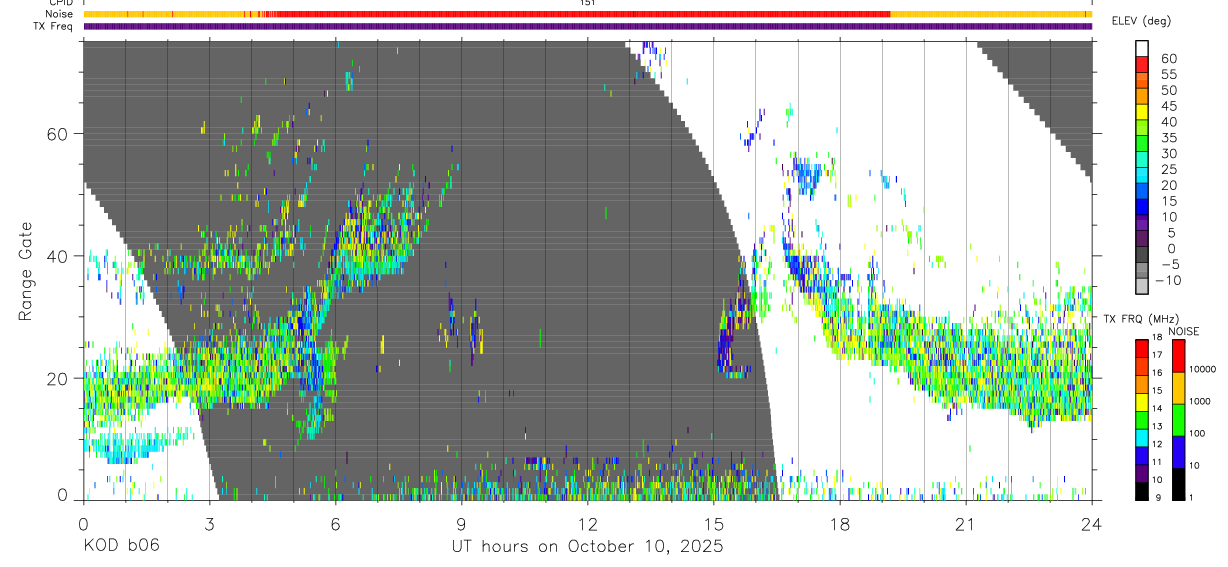Click the red-and-orange Noise strip above the plot

pyautogui.click(x=588, y=14)
